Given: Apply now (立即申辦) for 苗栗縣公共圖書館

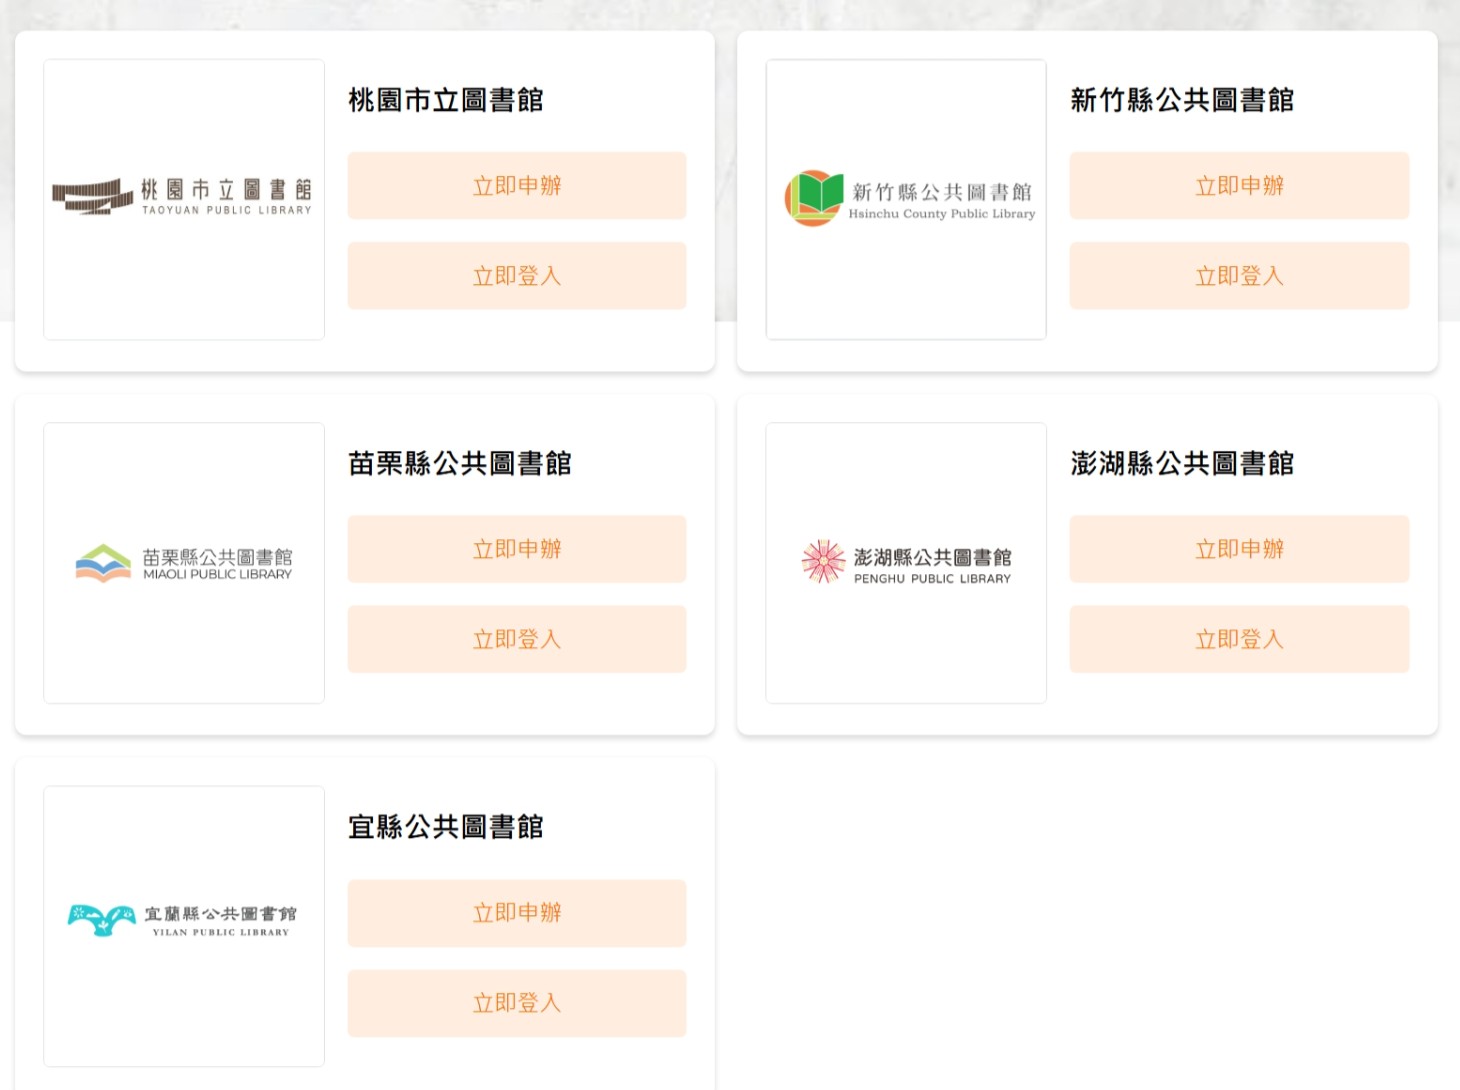Looking at the screenshot, I should (517, 549).
